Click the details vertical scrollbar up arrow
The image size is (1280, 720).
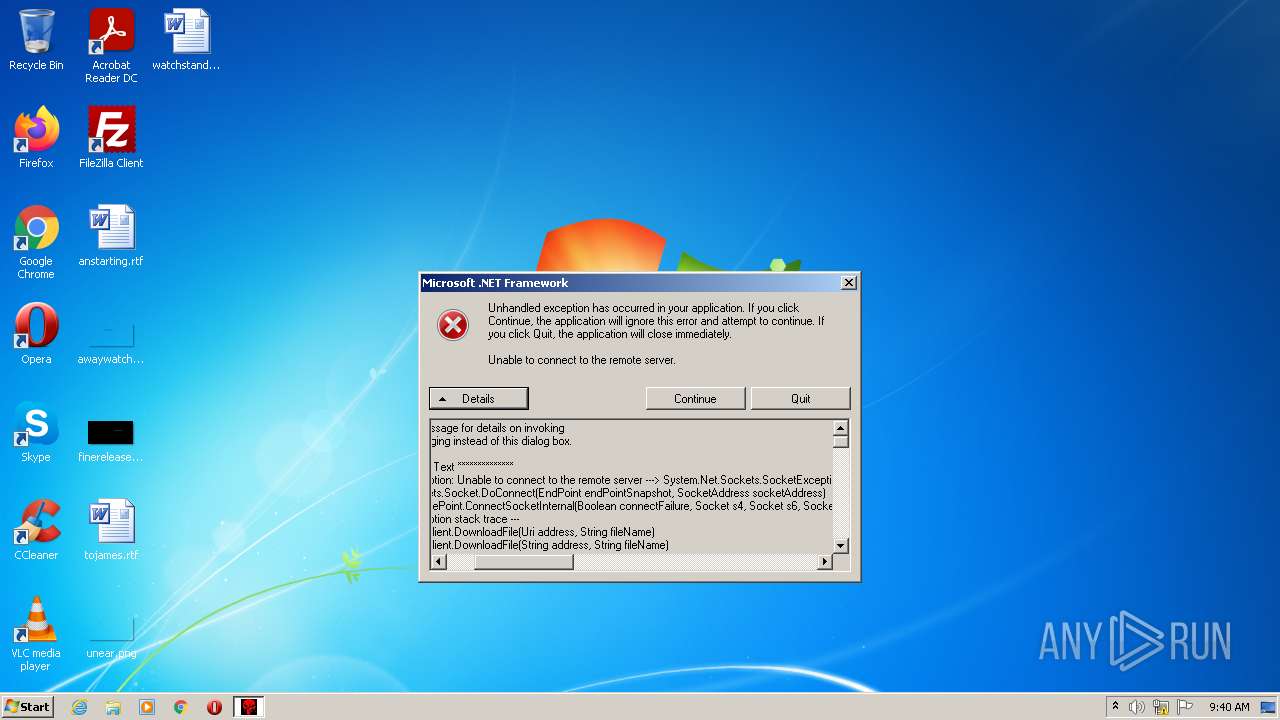(841, 427)
